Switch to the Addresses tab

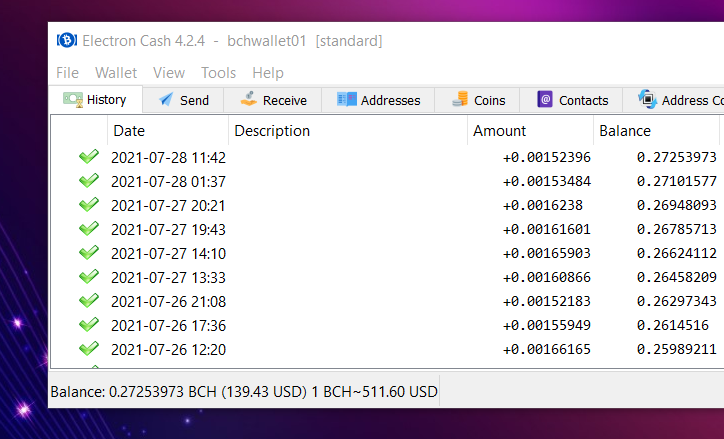tap(378, 100)
